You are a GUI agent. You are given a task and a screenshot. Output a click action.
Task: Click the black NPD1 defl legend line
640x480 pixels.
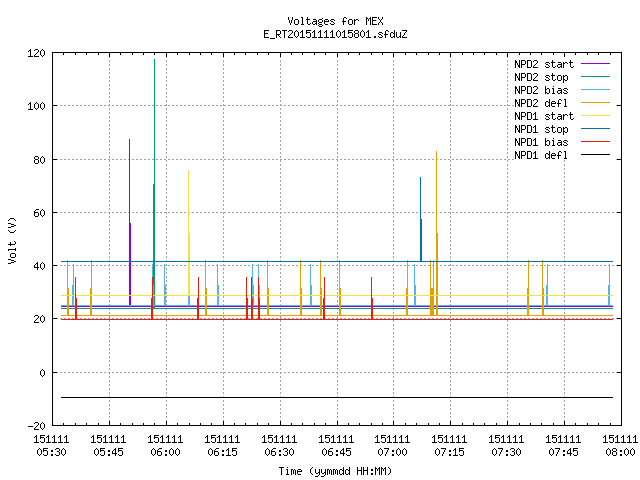(595, 155)
